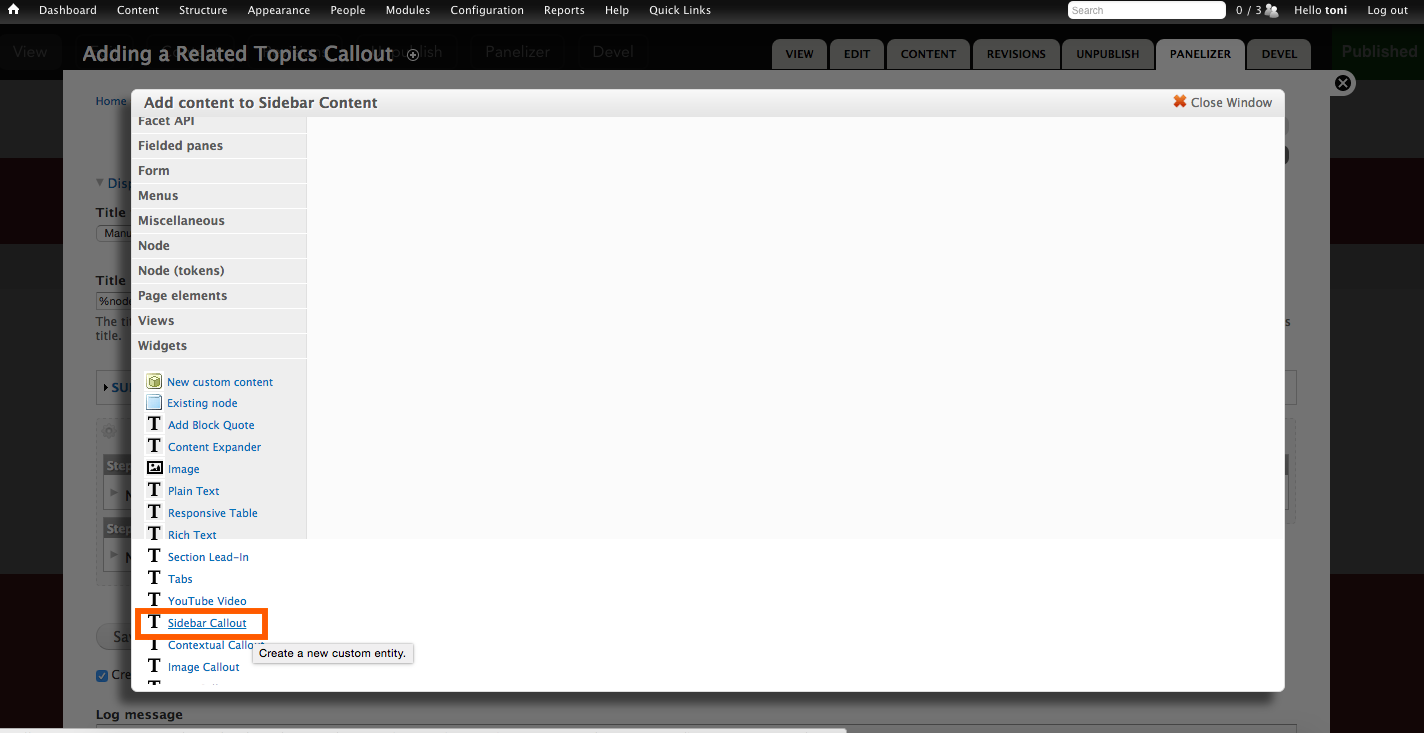Image resolution: width=1424 pixels, height=733 pixels.
Task: Click the T icon beside Plain Text
Action: point(154,490)
